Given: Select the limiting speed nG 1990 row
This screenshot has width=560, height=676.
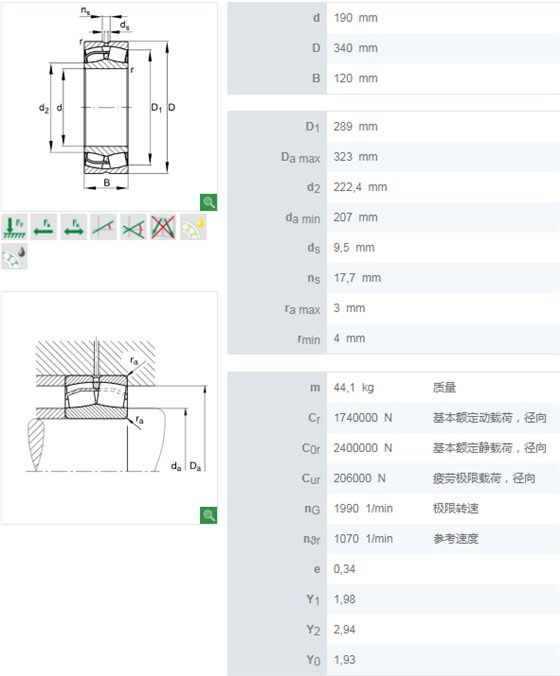Looking at the screenshot, I should point(394,509).
